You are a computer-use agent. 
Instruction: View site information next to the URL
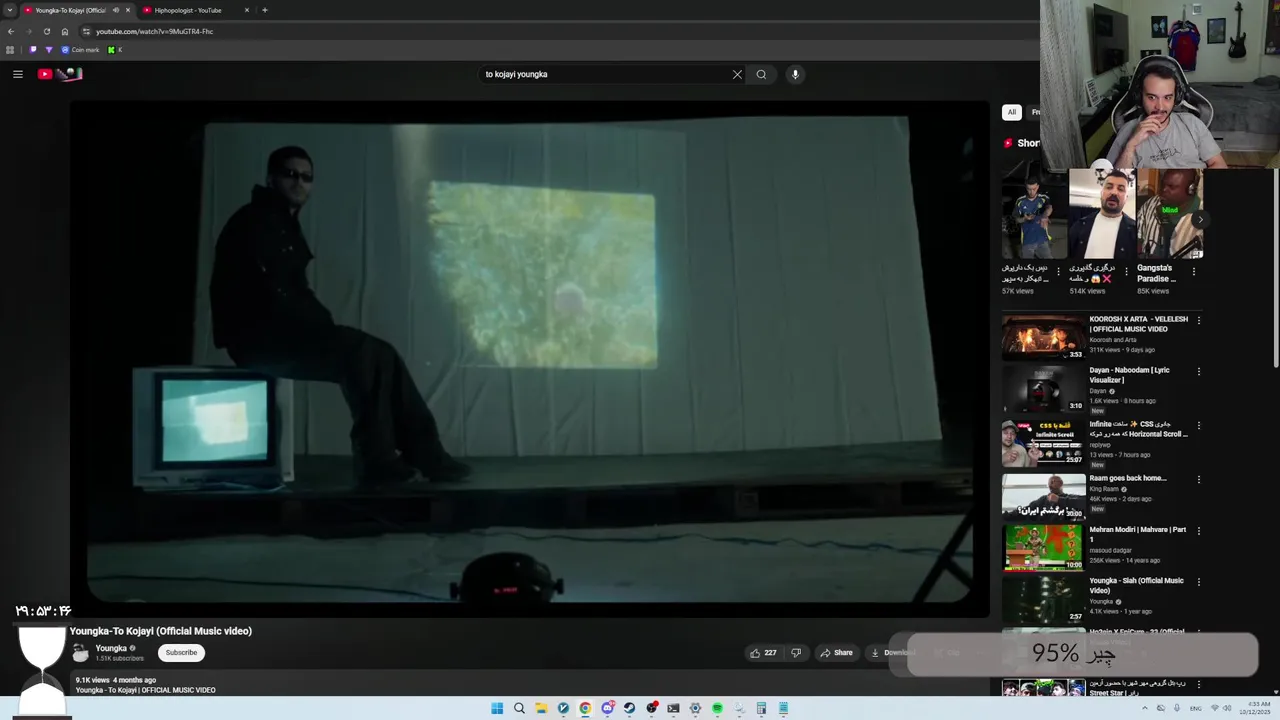point(86,31)
